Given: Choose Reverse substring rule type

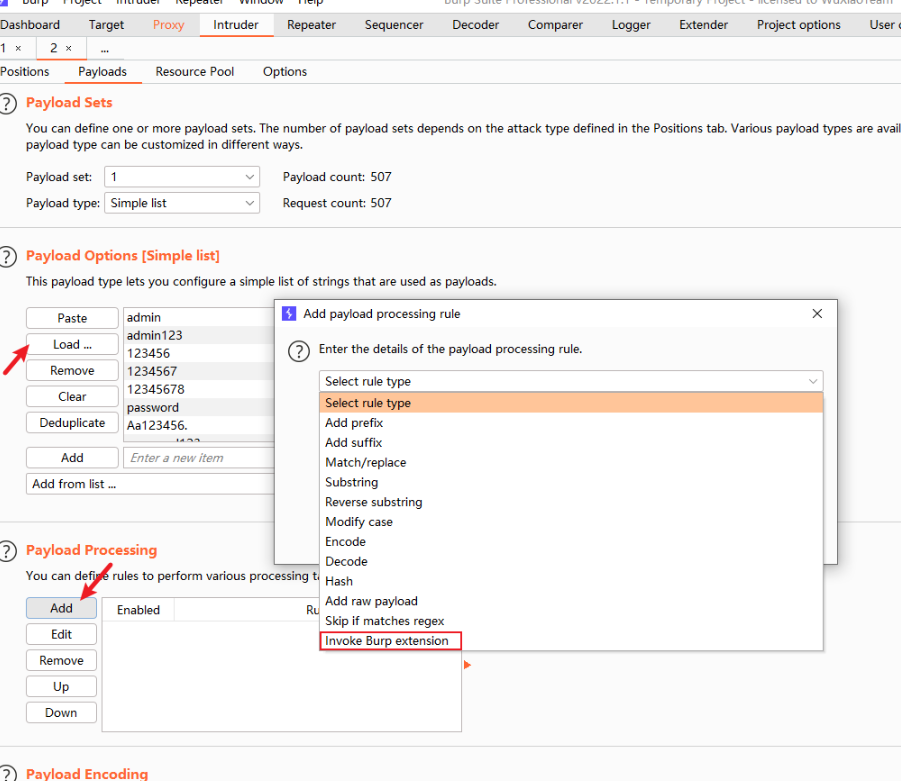Looking at the screenshot, I should point(571,502).
